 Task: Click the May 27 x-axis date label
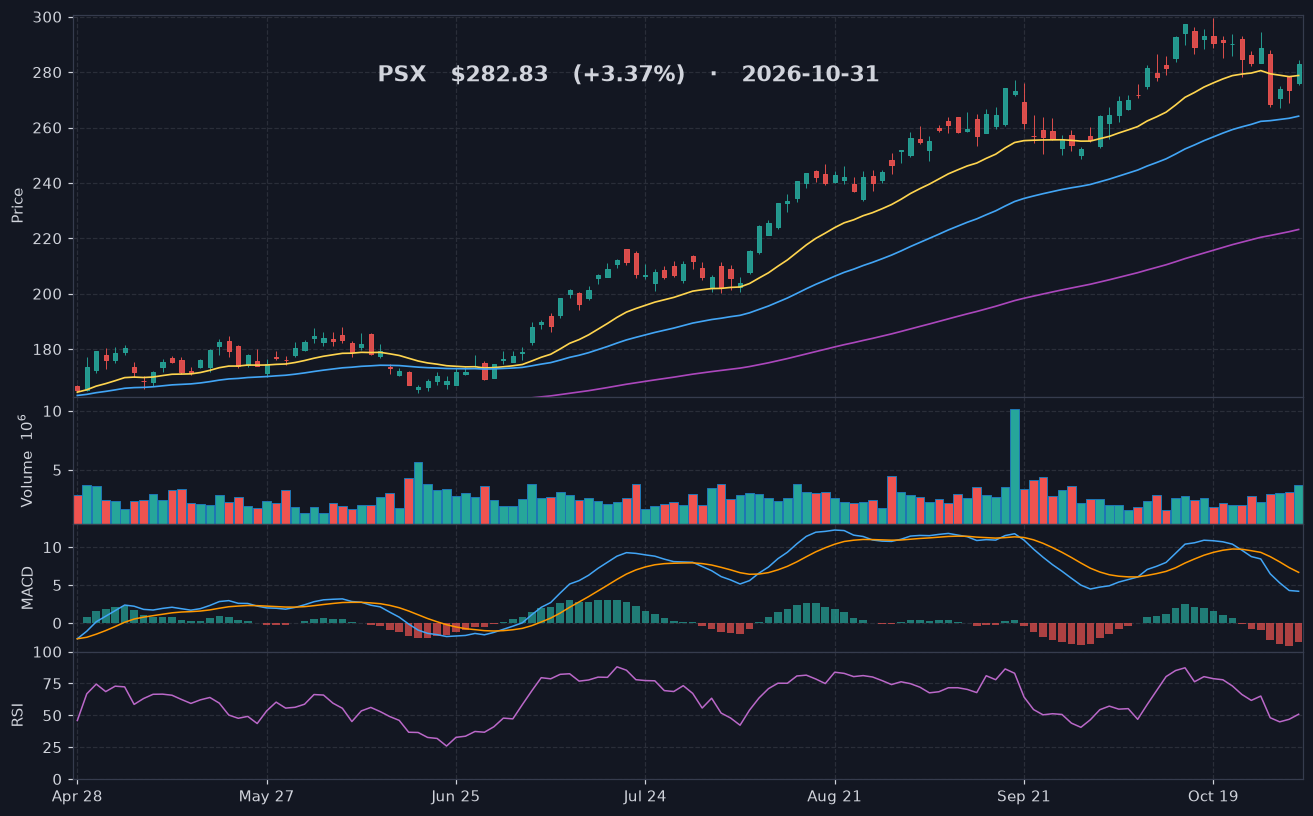[x=267, y=797]
